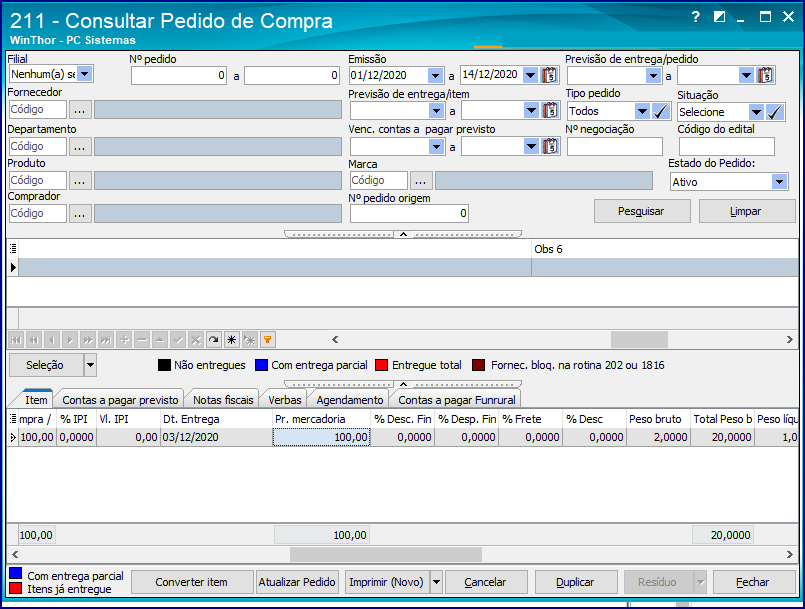Open Imprimir (Novo) dropdown arrow
805x609 pixels.
(x=436, y=582)
